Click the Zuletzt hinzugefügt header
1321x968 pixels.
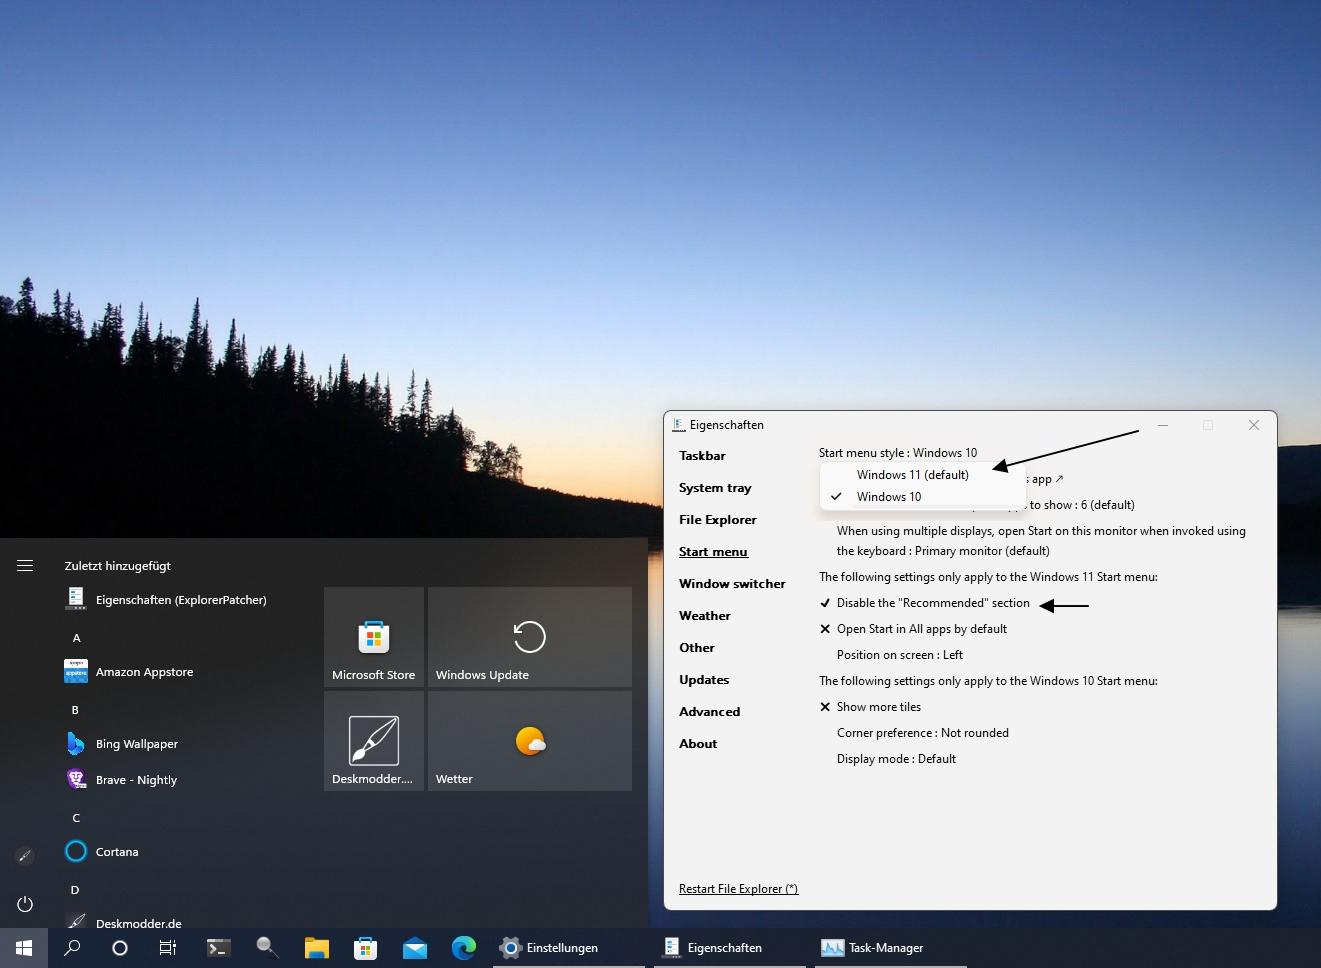tap(118, 566)
